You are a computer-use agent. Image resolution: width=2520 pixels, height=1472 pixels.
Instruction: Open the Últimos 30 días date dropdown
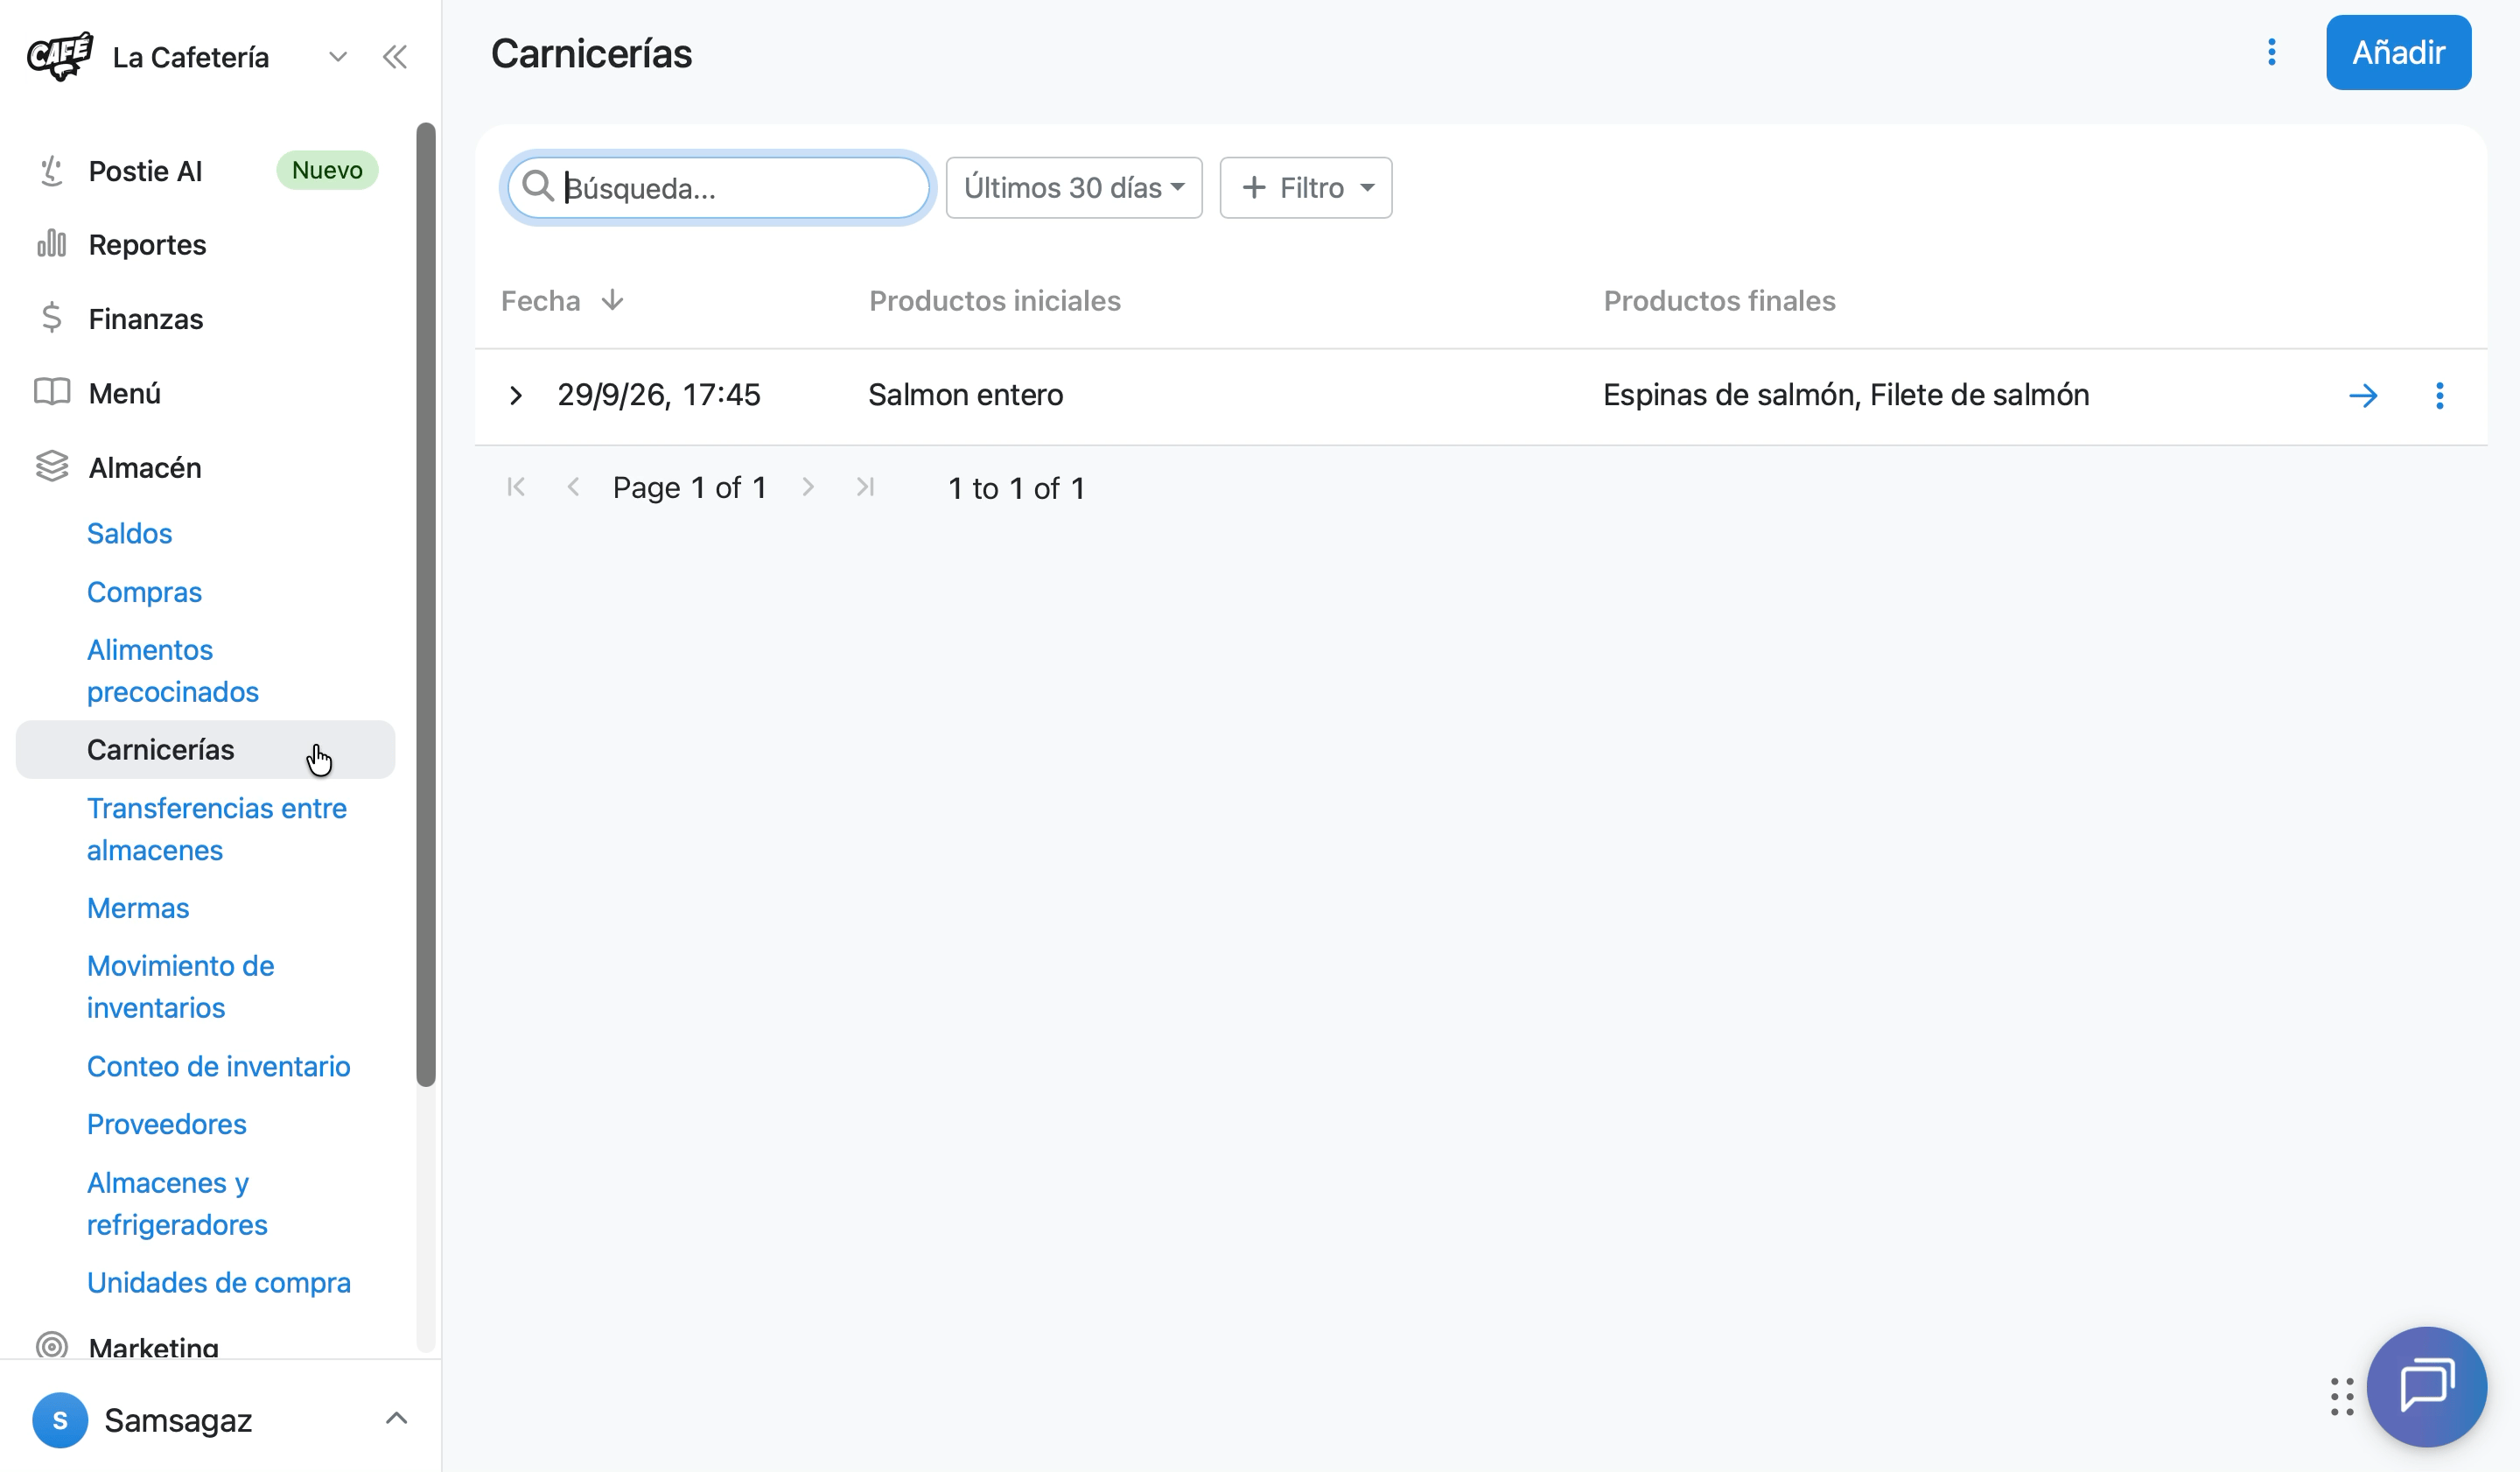(1074, 187)
